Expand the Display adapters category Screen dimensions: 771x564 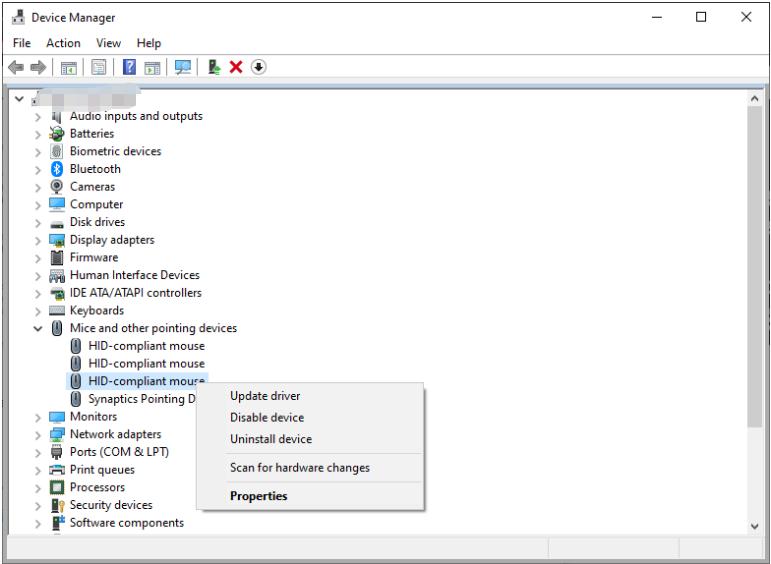[38, 240]
